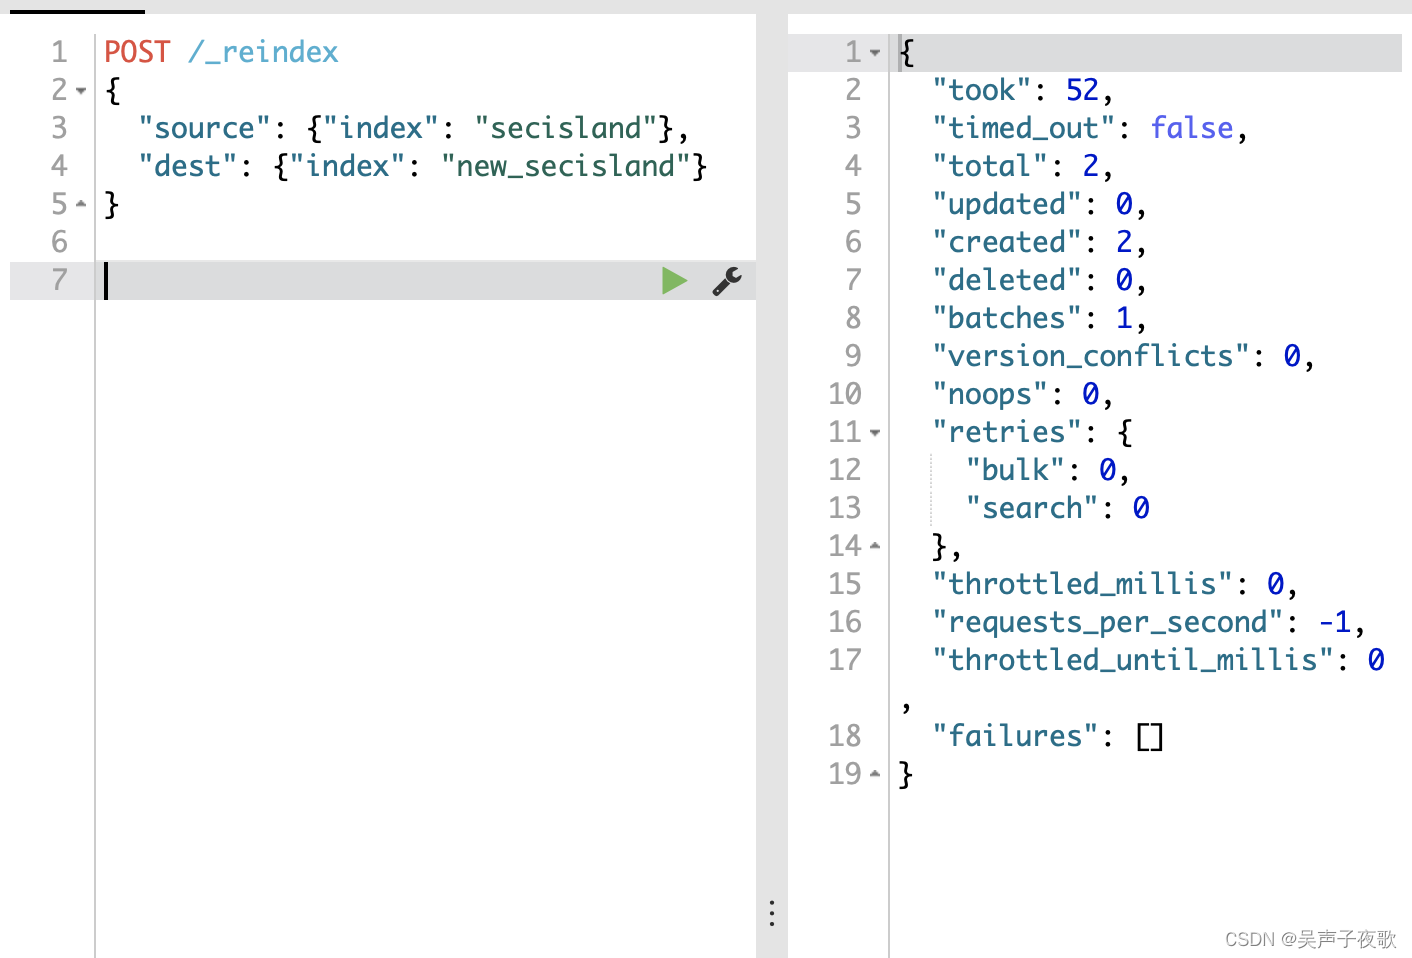Collapse the "retries" object fold arrow at line 11
Viewport: 1412px width, 958px height.
click(x=875, y=433)
